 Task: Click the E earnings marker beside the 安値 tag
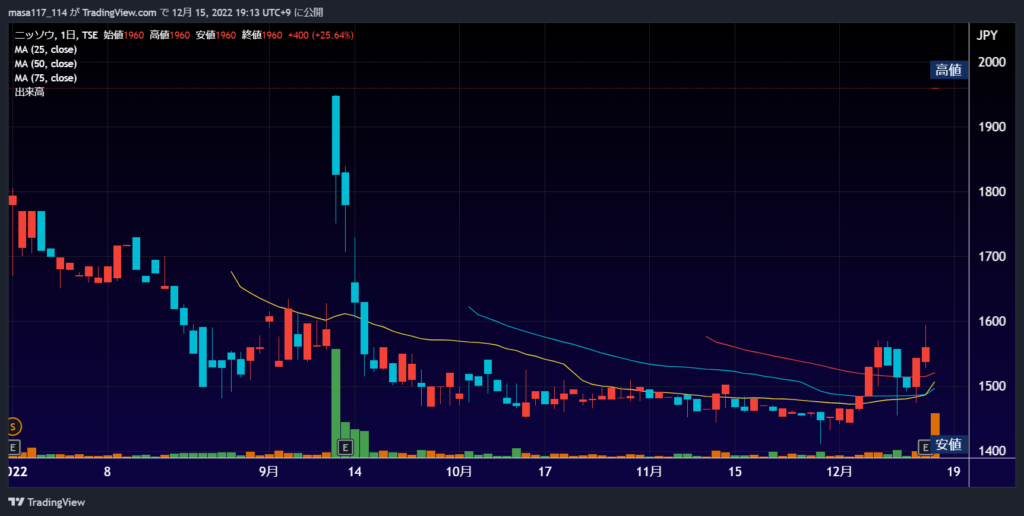coord(925,447)
